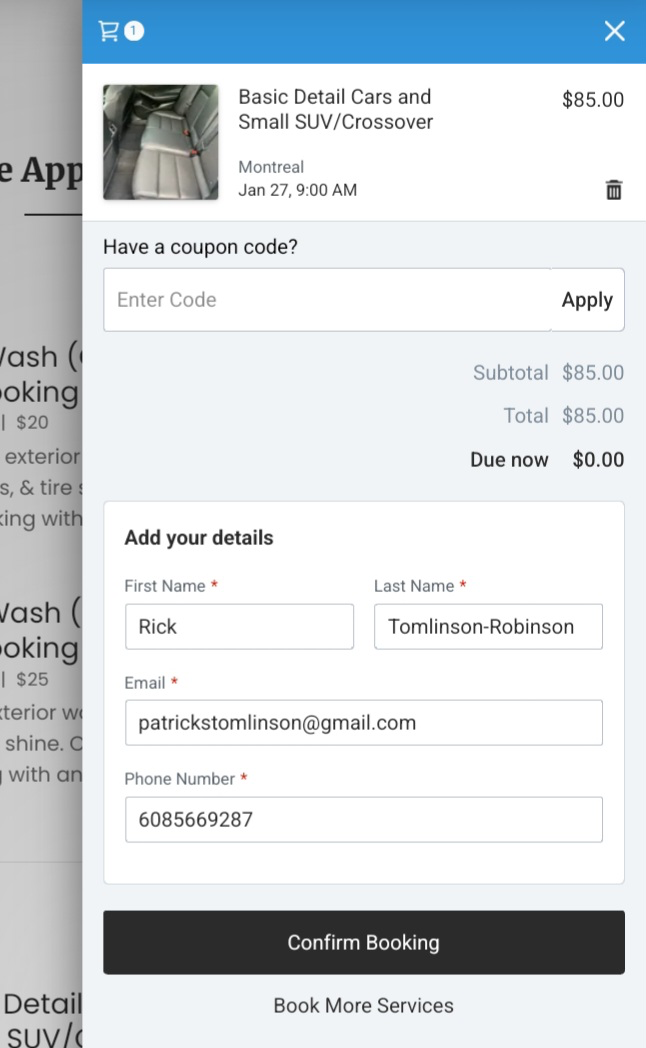This screenshot has height=1048, width=646.
Task: Select the Basic Detail Cars and Small SUV/Crossover title
Action: (x=335, y=109)
